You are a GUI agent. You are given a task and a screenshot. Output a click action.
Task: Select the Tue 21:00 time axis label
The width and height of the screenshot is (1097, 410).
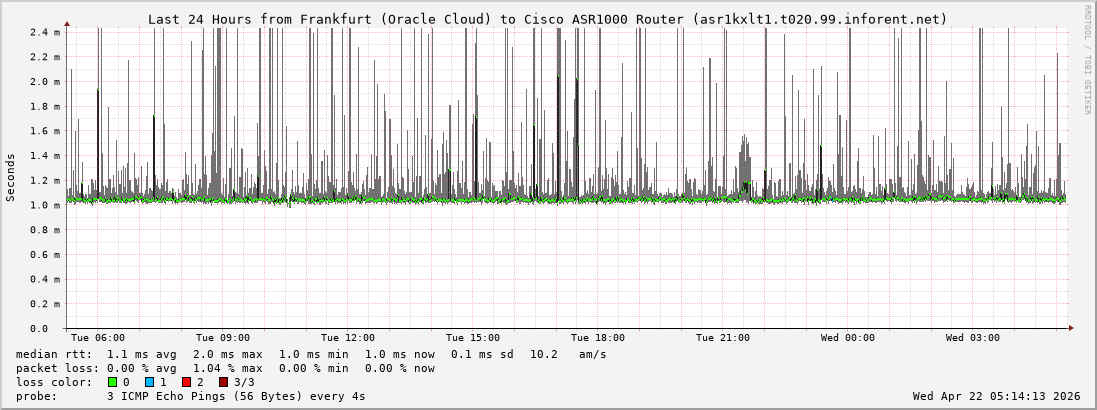pos(723,338)
